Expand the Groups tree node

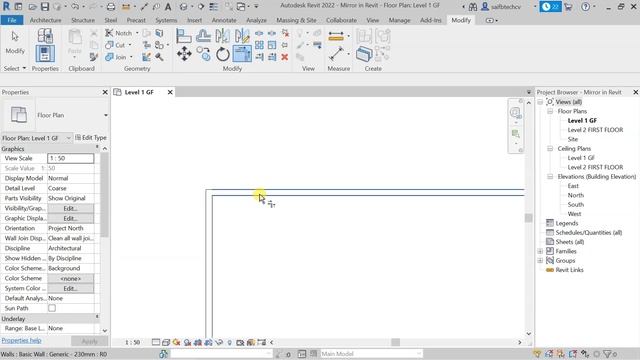tap(540, 261)
